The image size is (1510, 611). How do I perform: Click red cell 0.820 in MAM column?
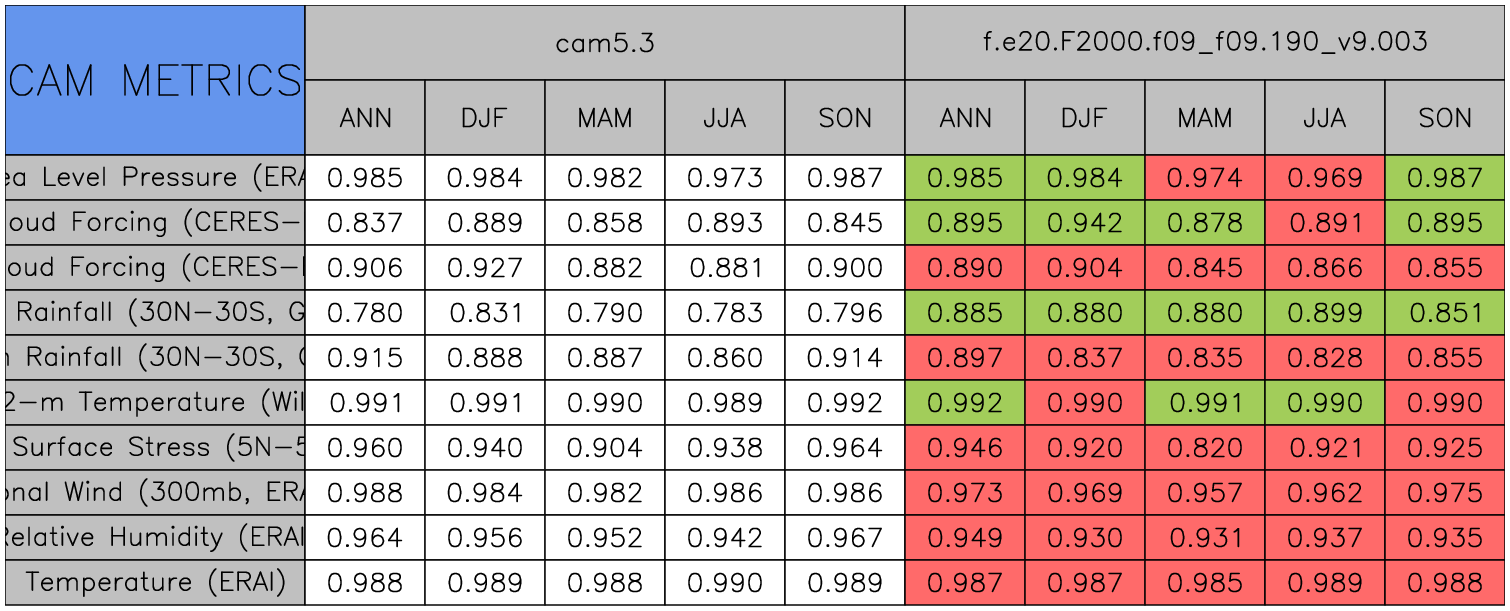(x=1204, y=448)
